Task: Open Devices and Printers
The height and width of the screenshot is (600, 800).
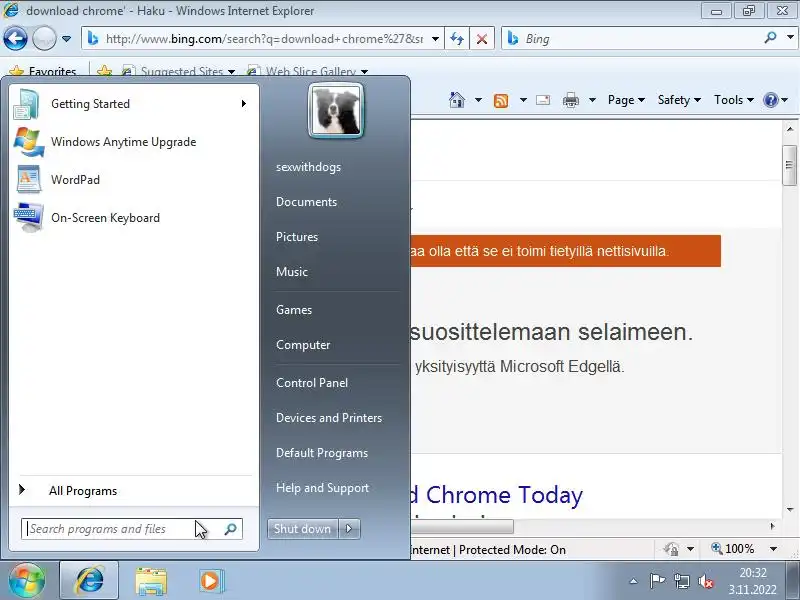Action: tap(329, 418)
